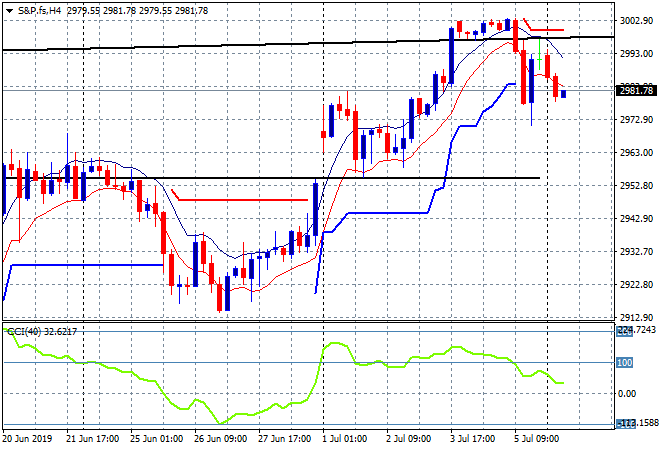Click the 2972.90 price axis label

(x=636, y=120)
